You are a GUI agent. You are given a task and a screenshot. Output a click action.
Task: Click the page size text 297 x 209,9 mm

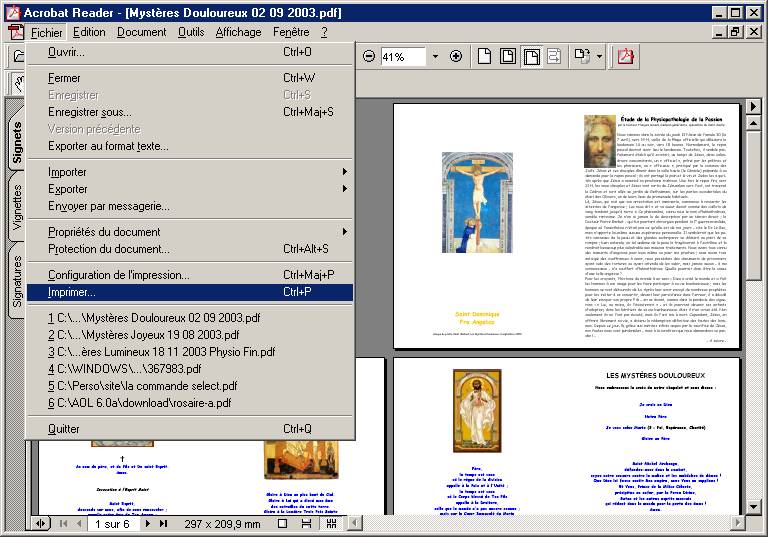coord(222,524)
